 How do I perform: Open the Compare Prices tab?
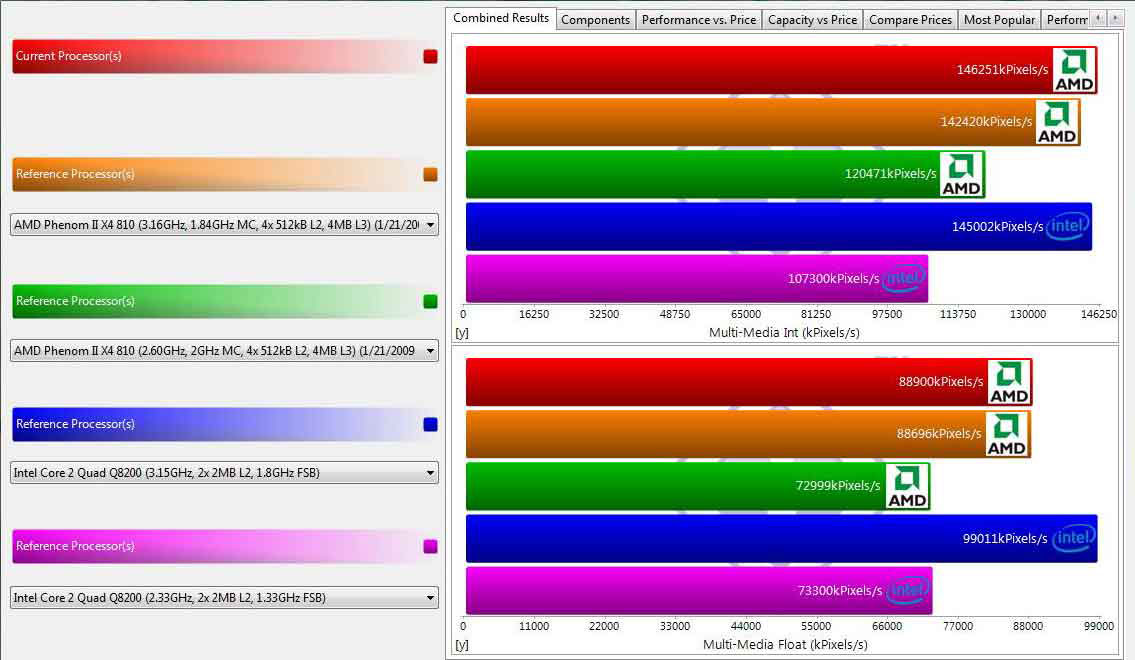tap(911, 20)
